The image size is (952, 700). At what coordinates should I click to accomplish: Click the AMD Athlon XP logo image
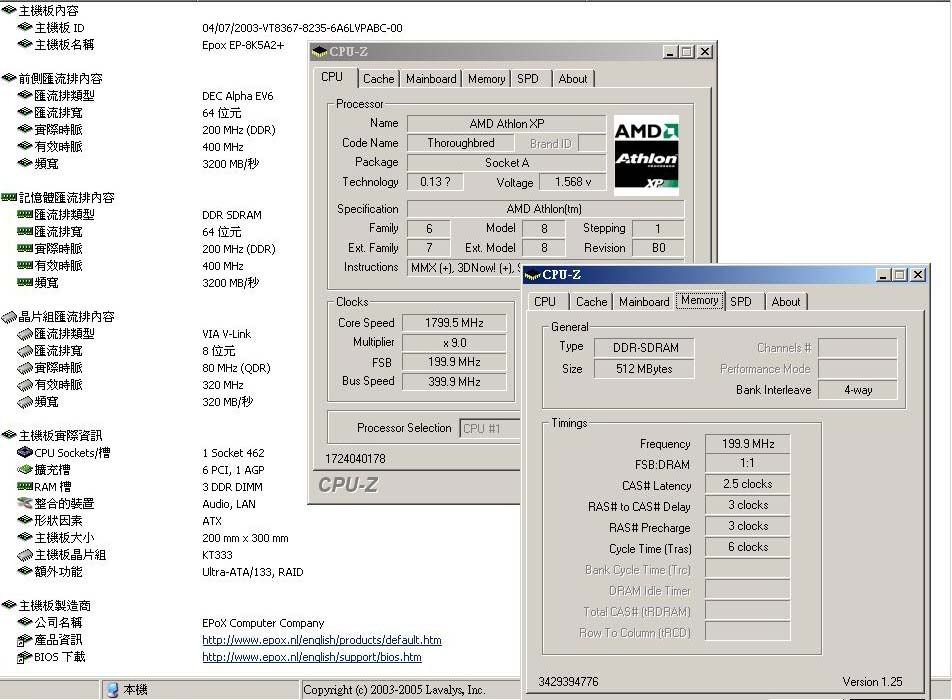point(647,155)
